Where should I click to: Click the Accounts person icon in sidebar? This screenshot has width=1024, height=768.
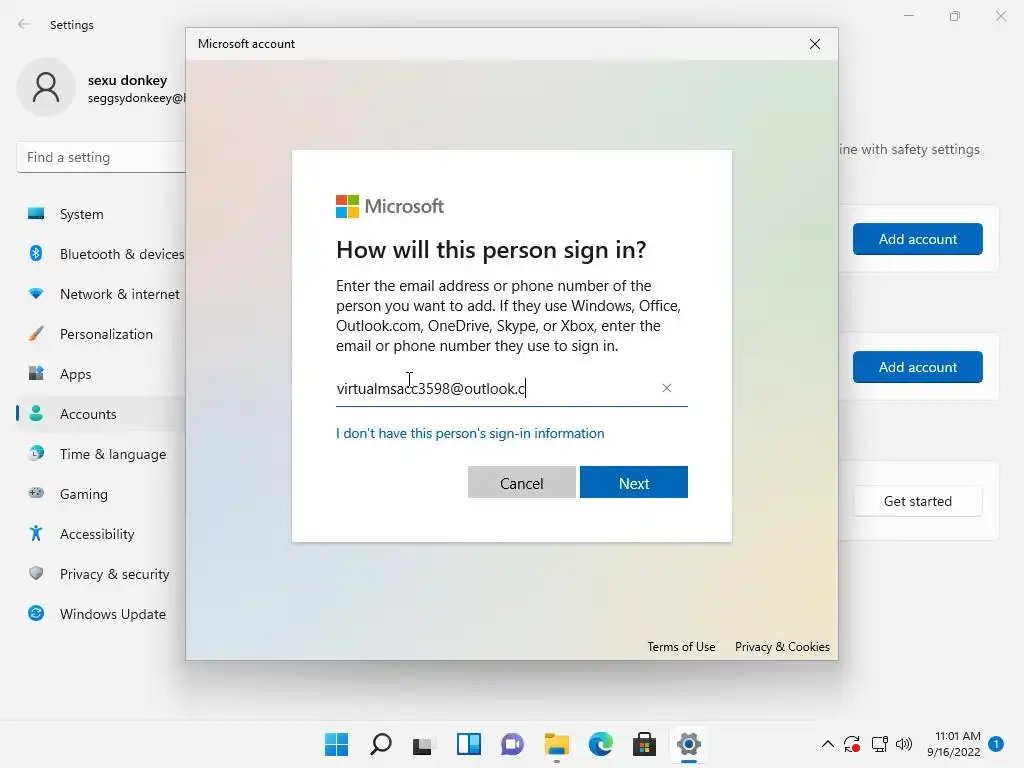pyautogui.click(x=36, y=413)
